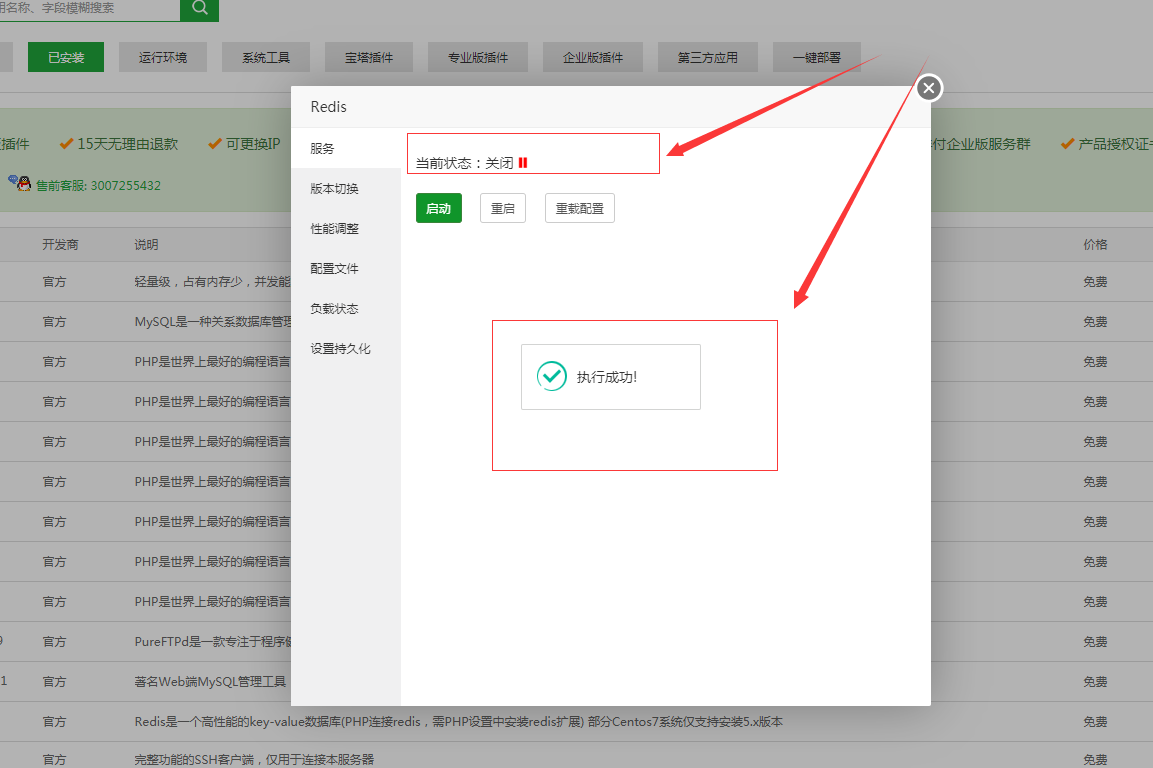1153x768 pixels.
Task: Select 服务 in the Redis sidebar
Action: 346,149
